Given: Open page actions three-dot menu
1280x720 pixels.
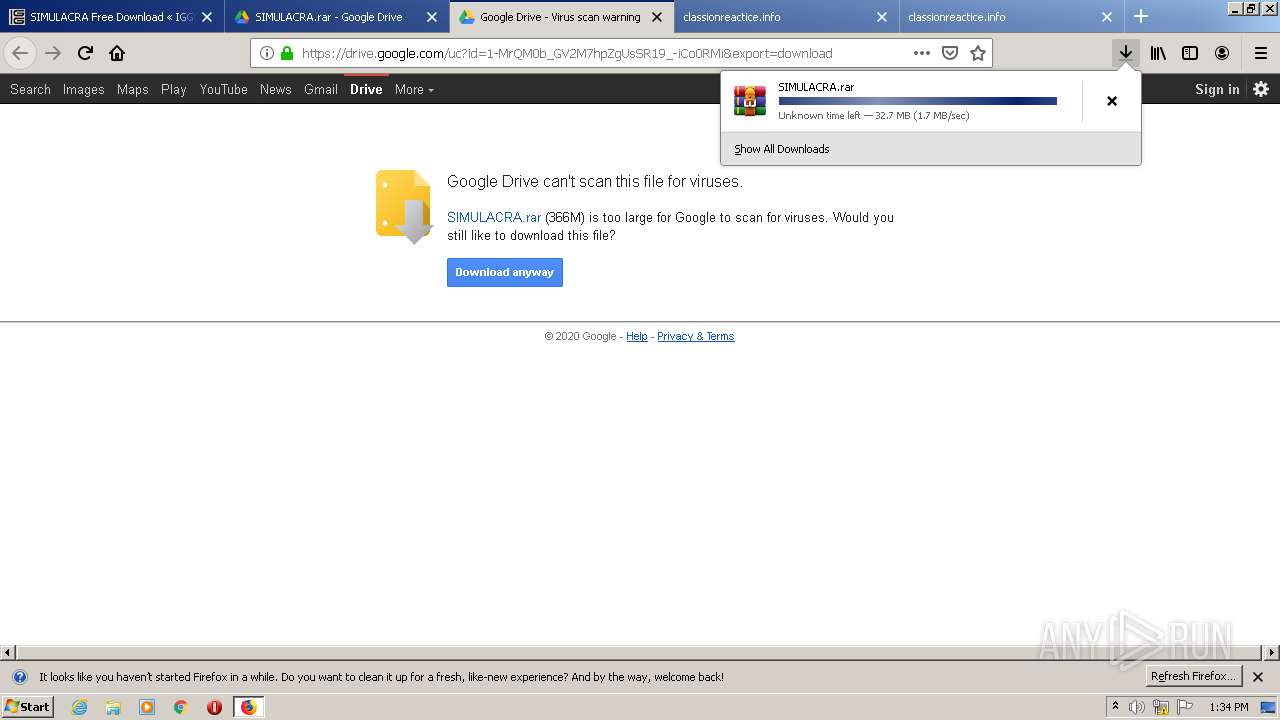Looking at the screenshot, I should (921, 53).
